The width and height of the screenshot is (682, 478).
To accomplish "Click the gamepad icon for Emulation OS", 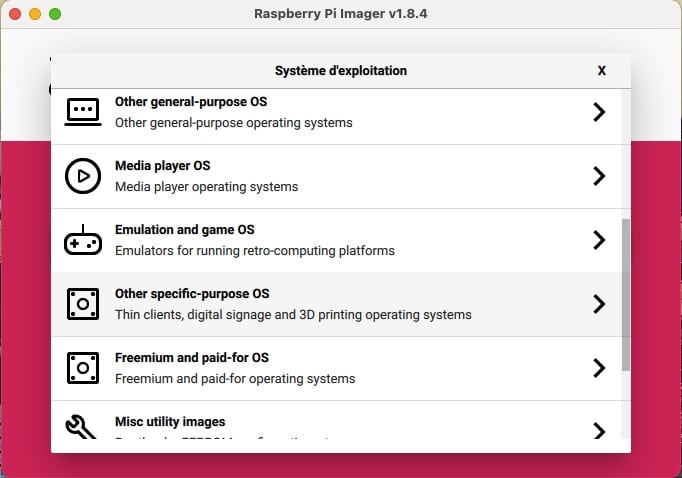I will click(82, 240).
